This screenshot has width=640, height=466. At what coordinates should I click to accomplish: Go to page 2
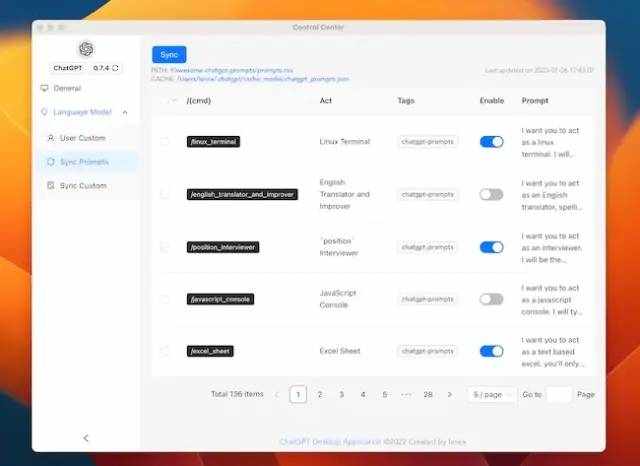(x=320, y=395)
